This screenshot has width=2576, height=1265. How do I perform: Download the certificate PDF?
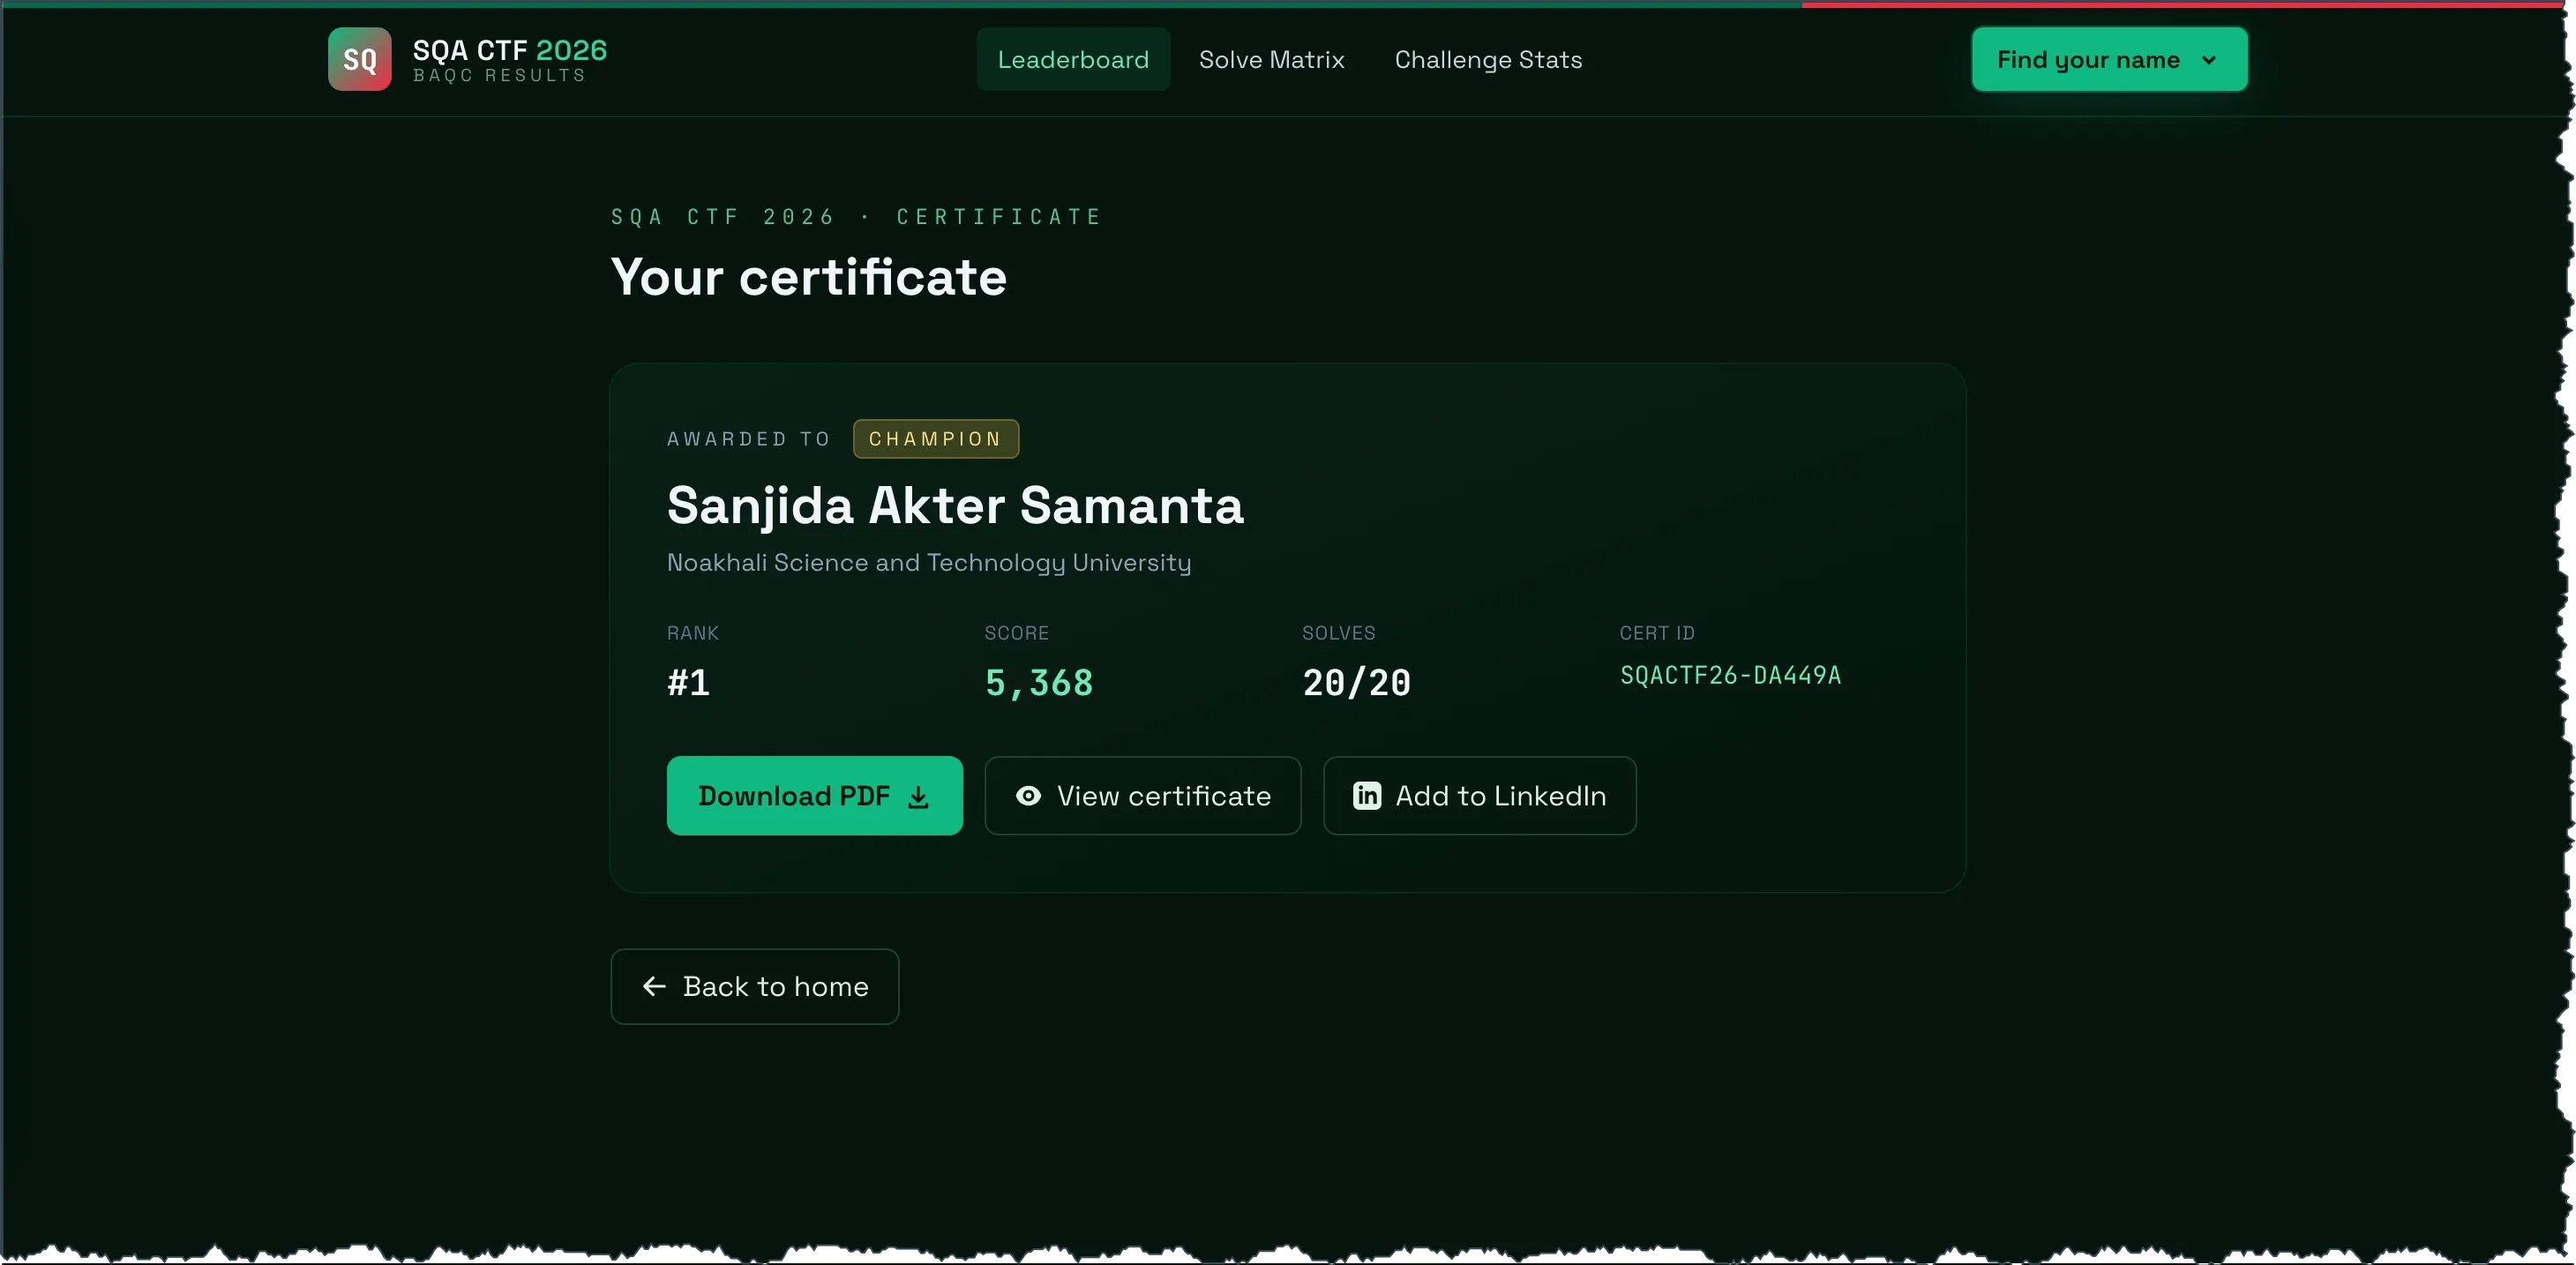coord(814,796)
